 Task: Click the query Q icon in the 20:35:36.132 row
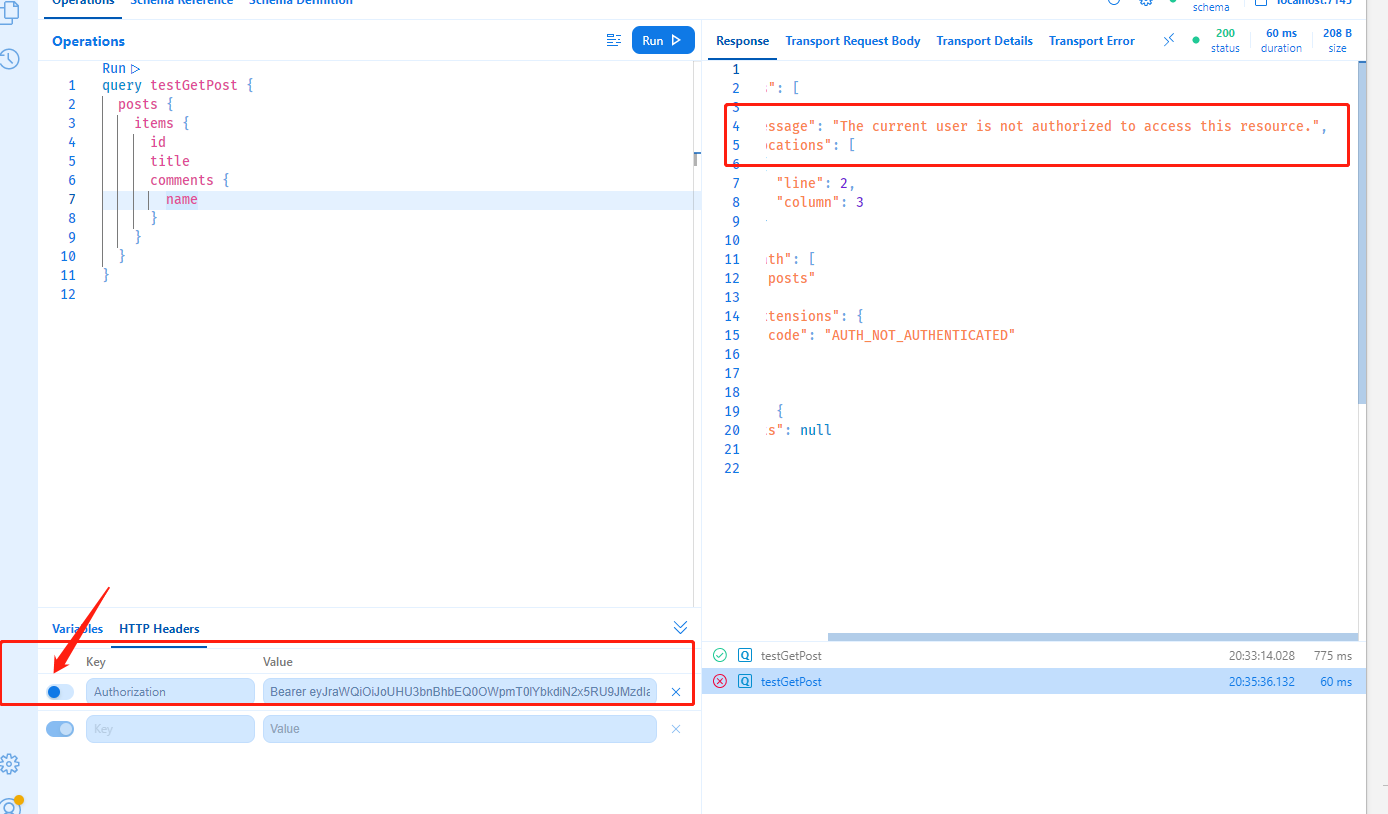pyautogui.click(x=744, y=682)
